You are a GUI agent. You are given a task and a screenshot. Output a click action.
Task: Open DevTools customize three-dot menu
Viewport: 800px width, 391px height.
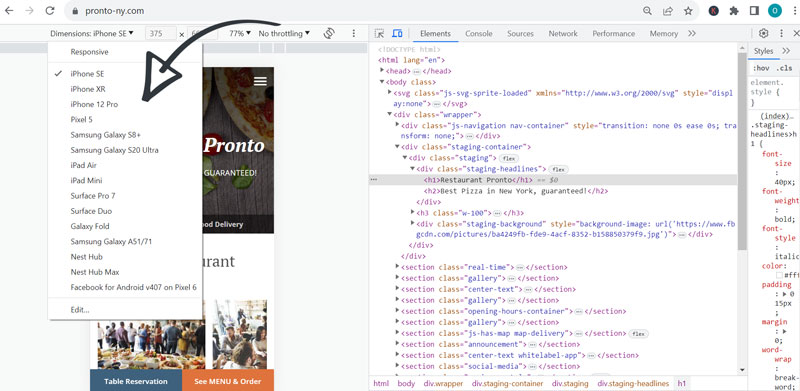coord(781,33)
